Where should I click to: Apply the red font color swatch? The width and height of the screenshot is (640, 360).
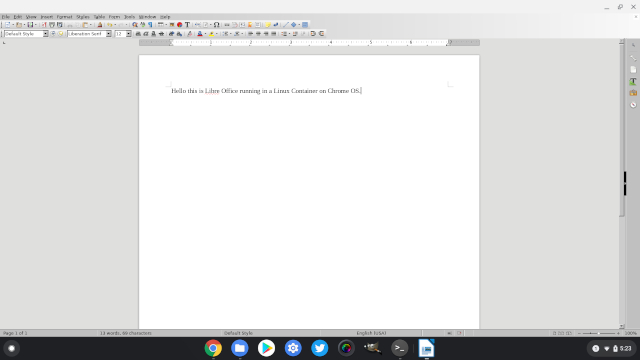(200, 34)
